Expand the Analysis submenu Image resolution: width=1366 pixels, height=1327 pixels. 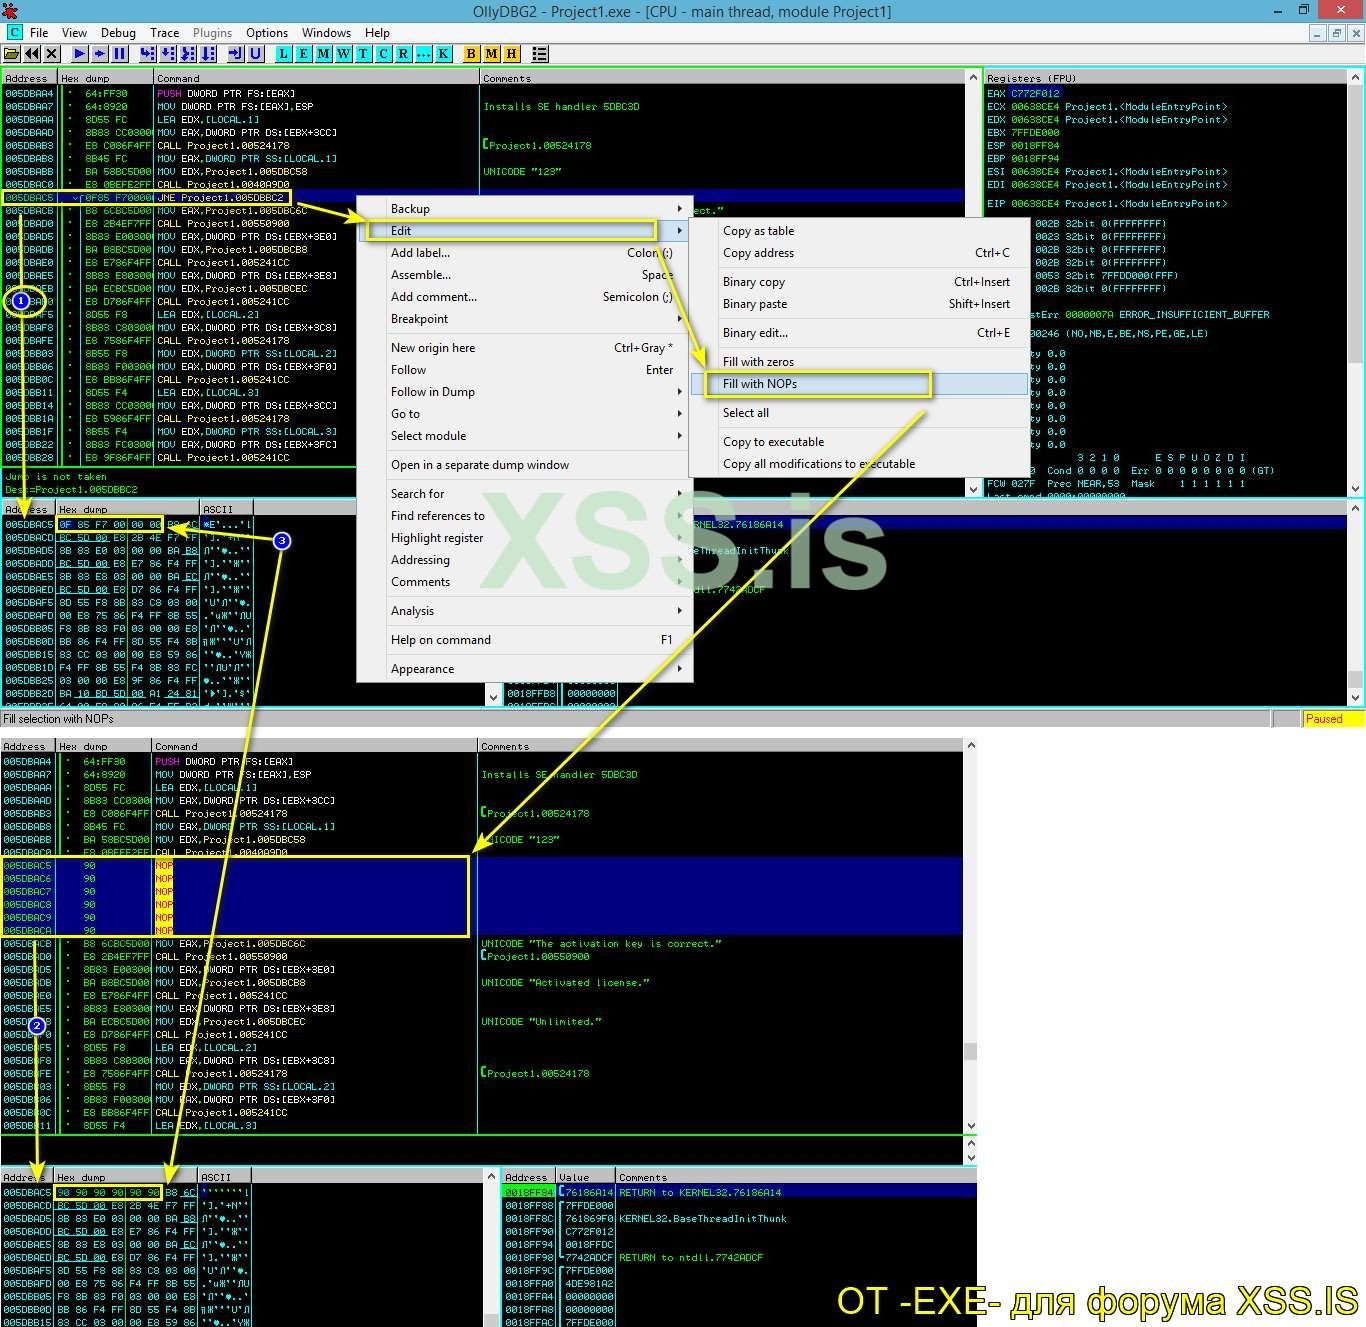525,611
